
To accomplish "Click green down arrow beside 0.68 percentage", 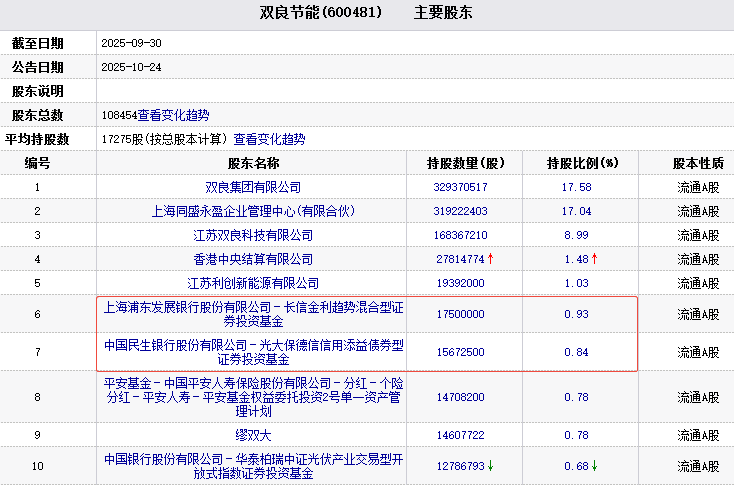I will 594,466.
